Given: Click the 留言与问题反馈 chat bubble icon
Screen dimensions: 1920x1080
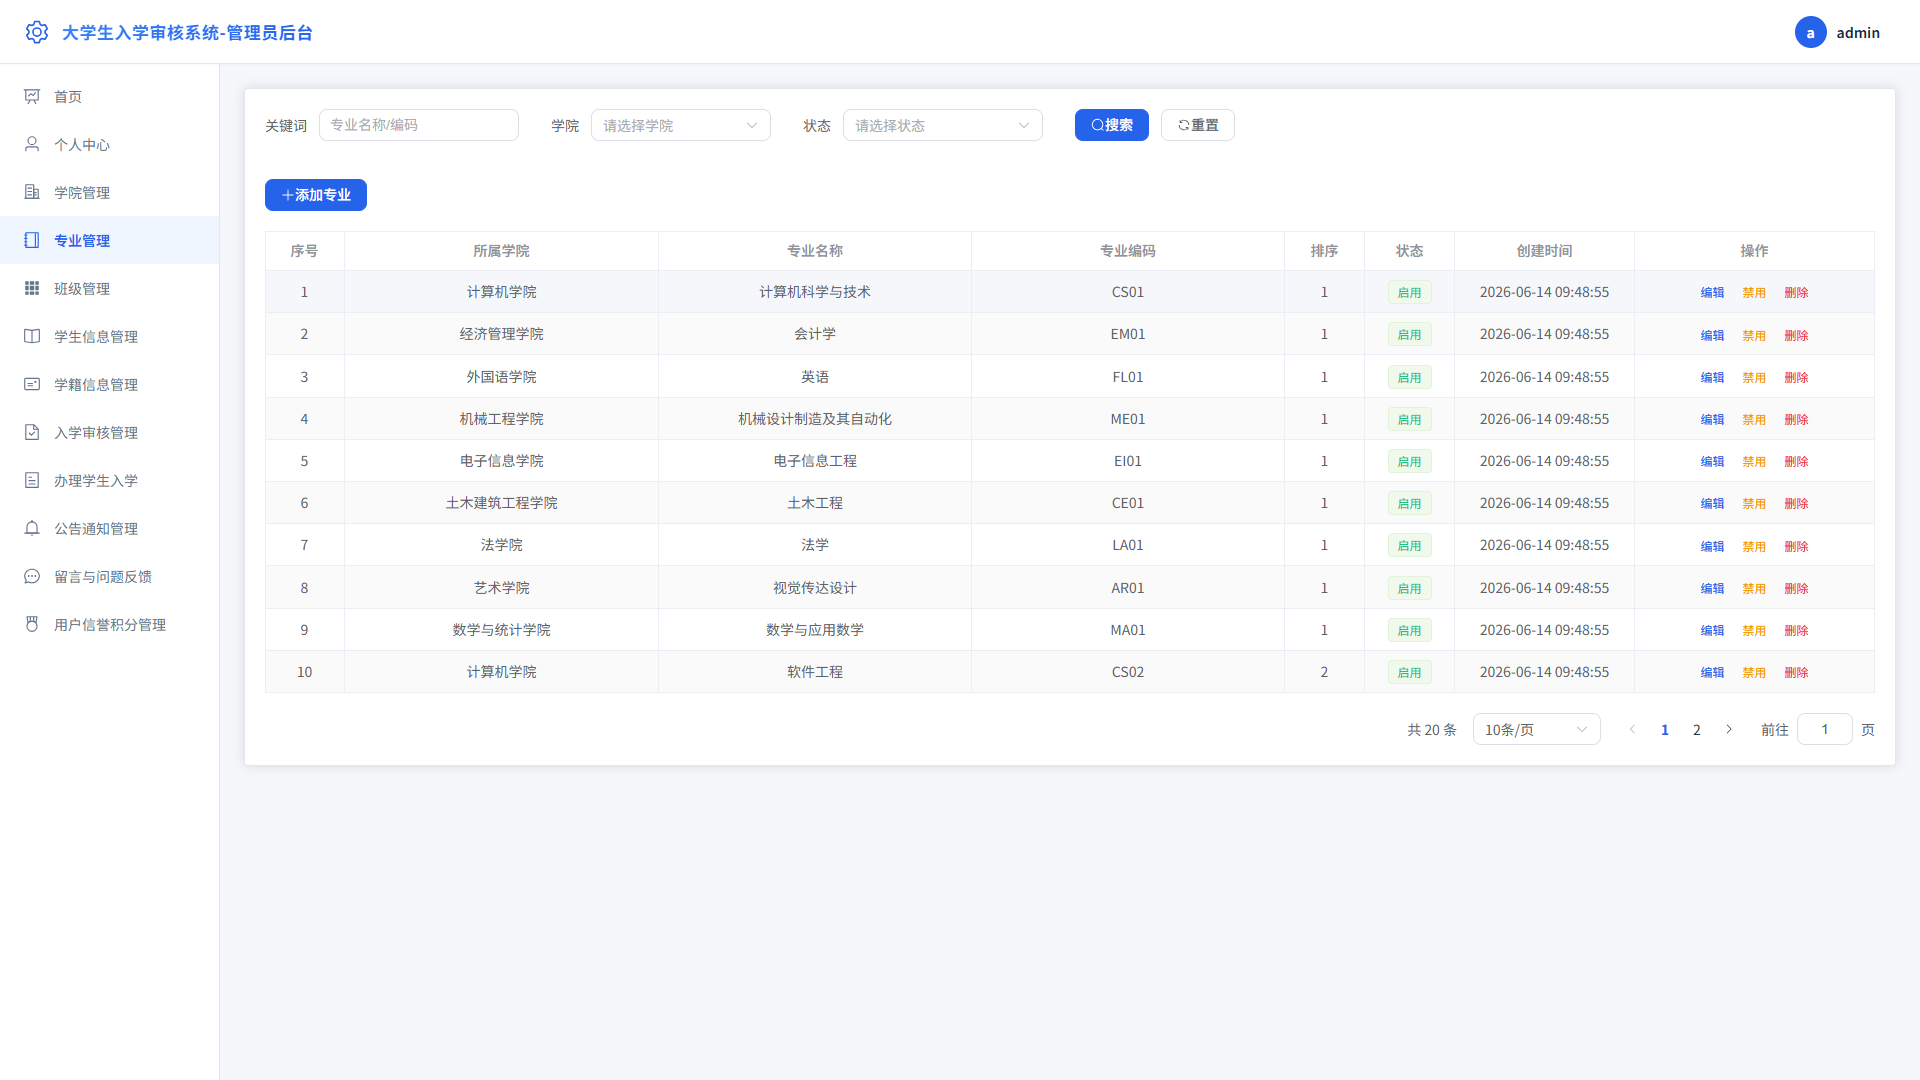Looking at the screenshot, I should click(x=32, y=576).
